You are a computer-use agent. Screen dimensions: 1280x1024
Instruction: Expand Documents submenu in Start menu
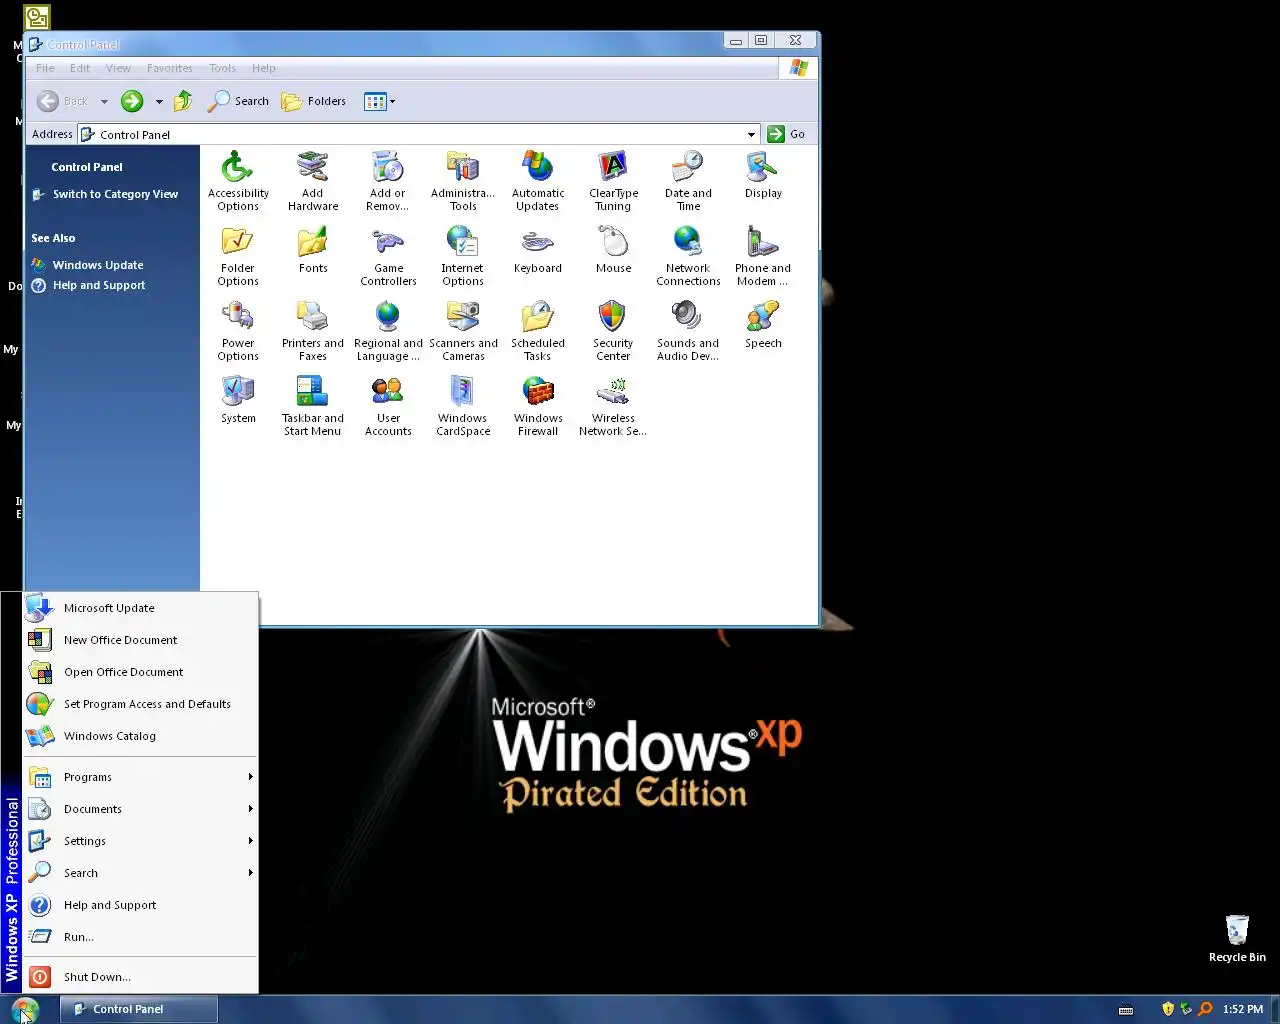coord(140,809)
